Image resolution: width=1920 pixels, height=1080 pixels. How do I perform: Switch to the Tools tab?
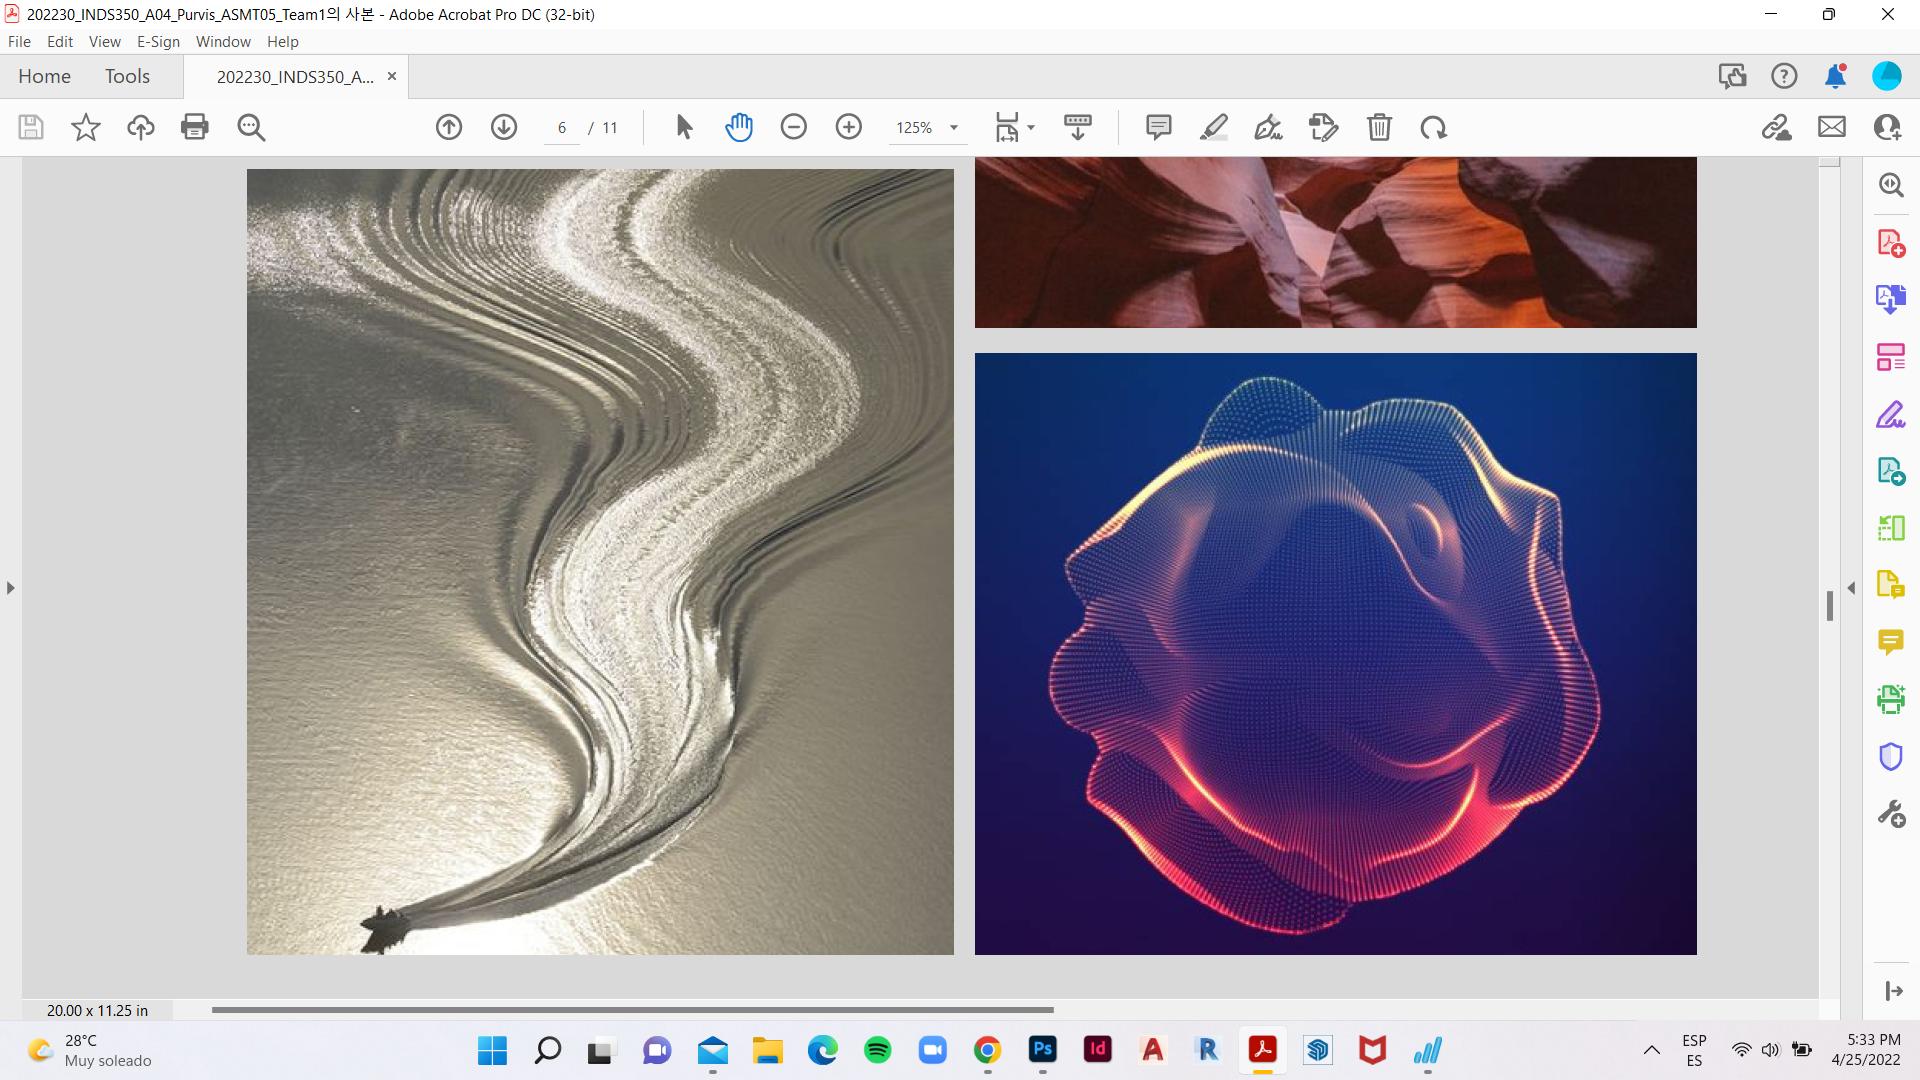click(127, 76)
